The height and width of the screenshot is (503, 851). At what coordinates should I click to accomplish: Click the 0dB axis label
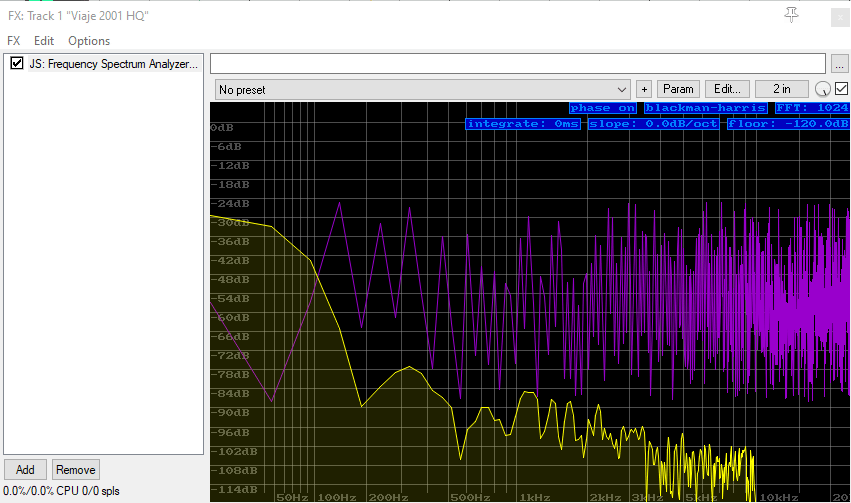pos(222,128)
